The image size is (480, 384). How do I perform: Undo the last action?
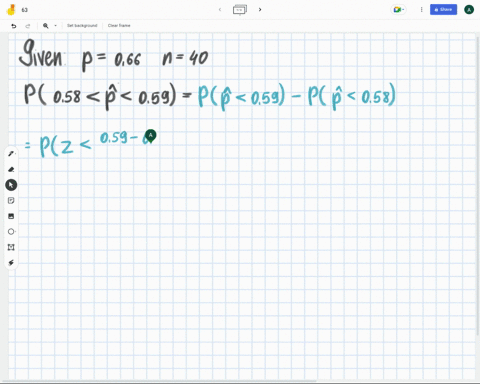(14, 26)
